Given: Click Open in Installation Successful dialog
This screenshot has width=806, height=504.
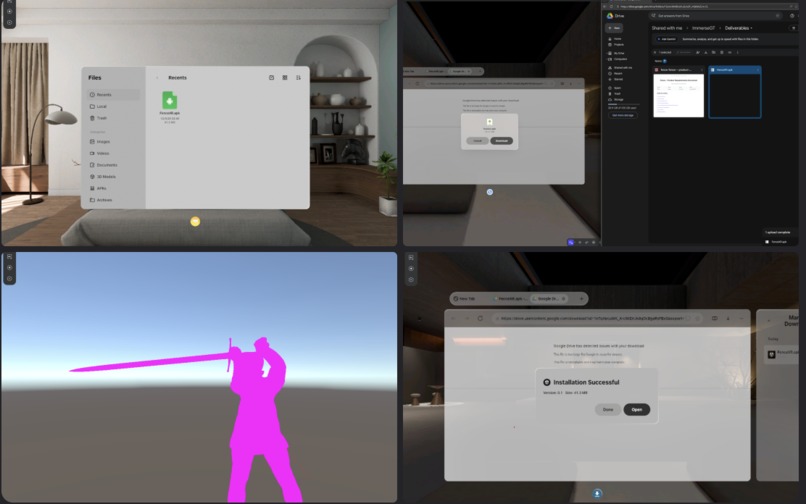Looking at the screenshot, I should (x=636, y=409).
